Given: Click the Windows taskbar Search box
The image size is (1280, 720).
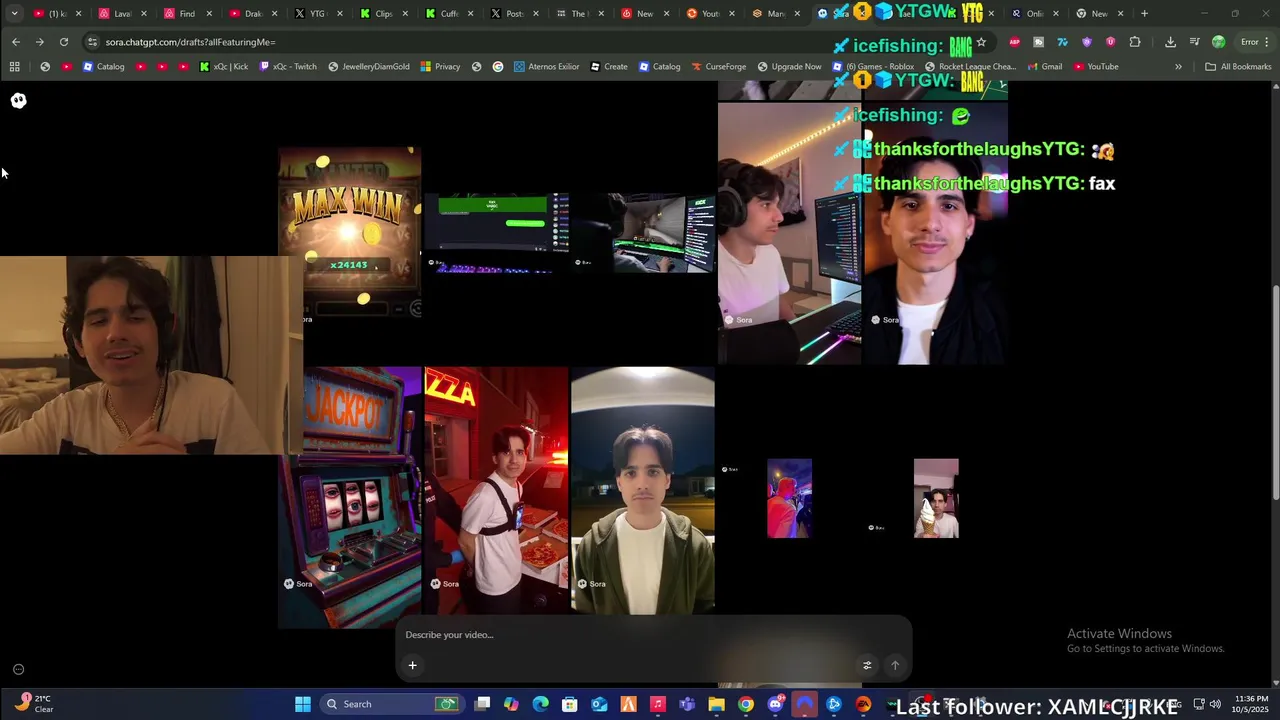Looking at the screenshot, I should pos(390,704).
